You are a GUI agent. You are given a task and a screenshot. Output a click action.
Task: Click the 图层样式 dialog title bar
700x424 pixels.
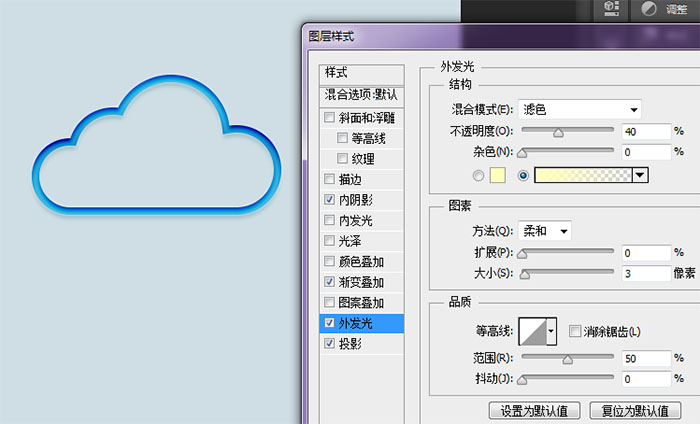[500, 36]
